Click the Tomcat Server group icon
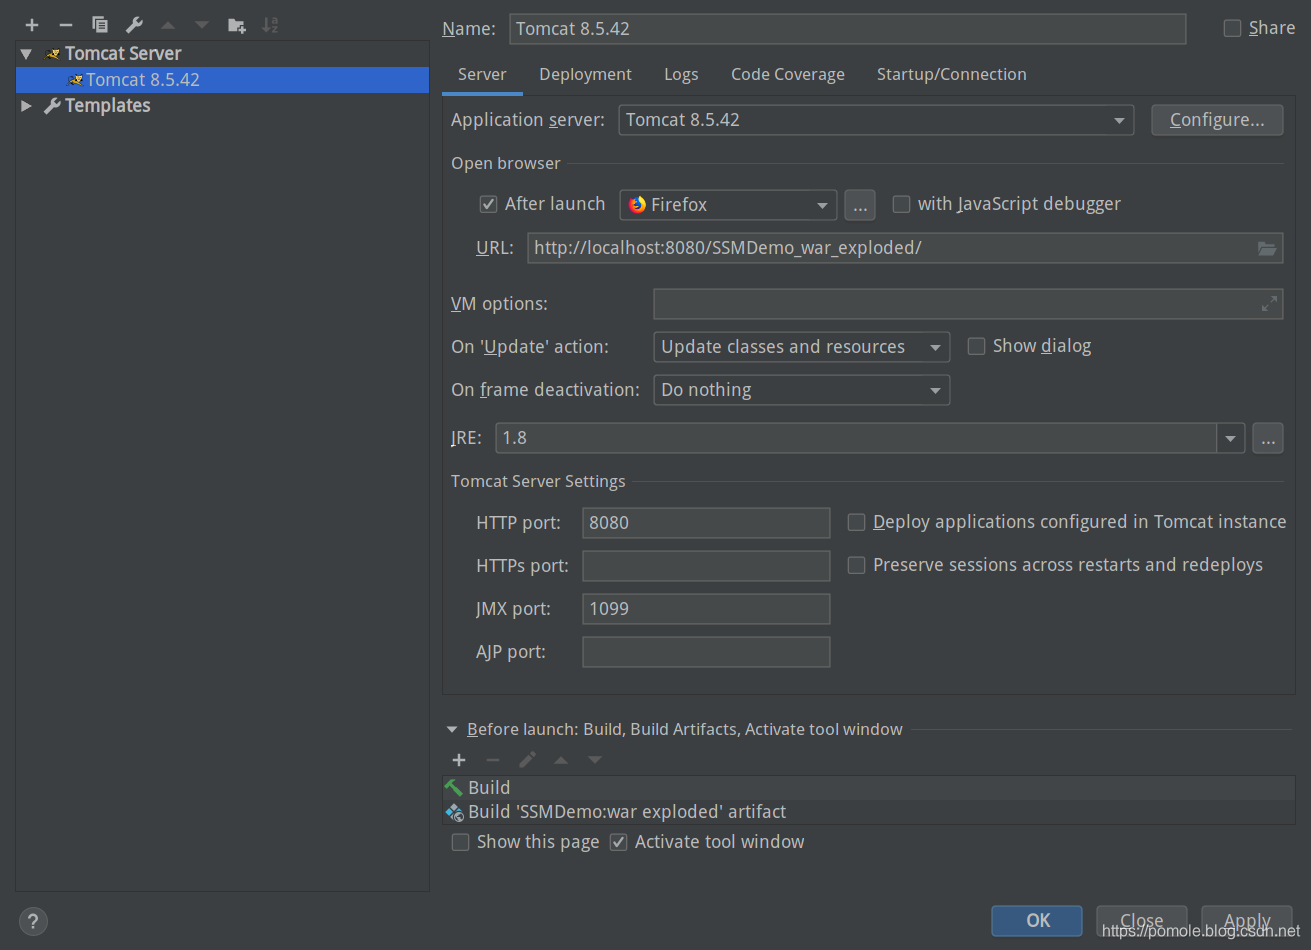 pos(53,54)
